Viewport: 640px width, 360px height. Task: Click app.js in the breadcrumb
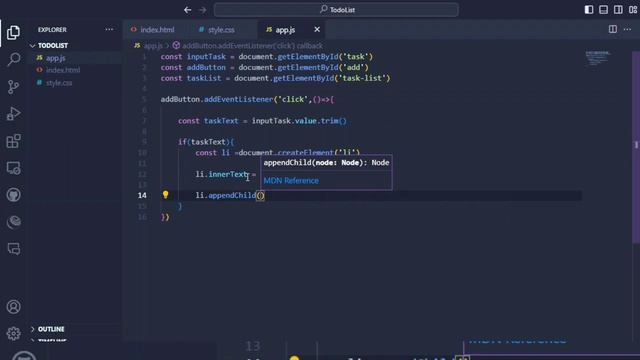pyautogui.click(x=153, y=46)
